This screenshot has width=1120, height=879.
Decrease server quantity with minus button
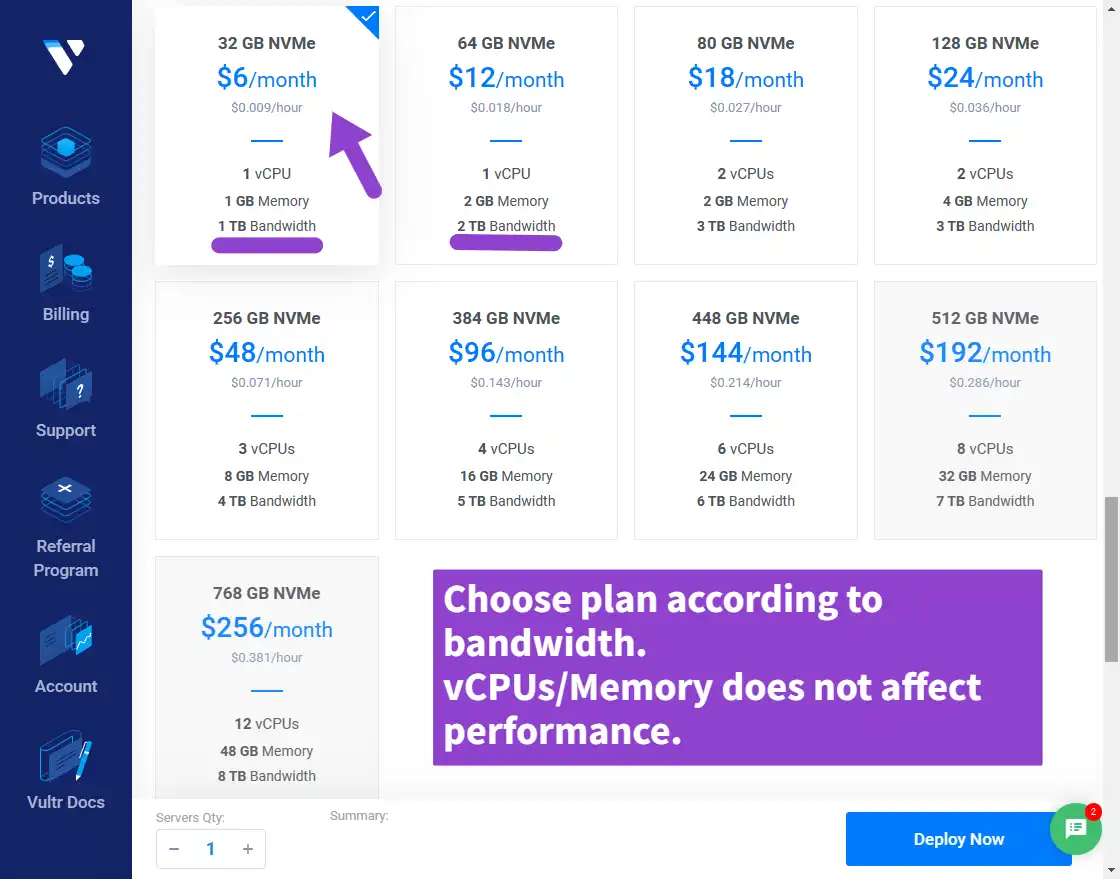click(x=174, y=849)
